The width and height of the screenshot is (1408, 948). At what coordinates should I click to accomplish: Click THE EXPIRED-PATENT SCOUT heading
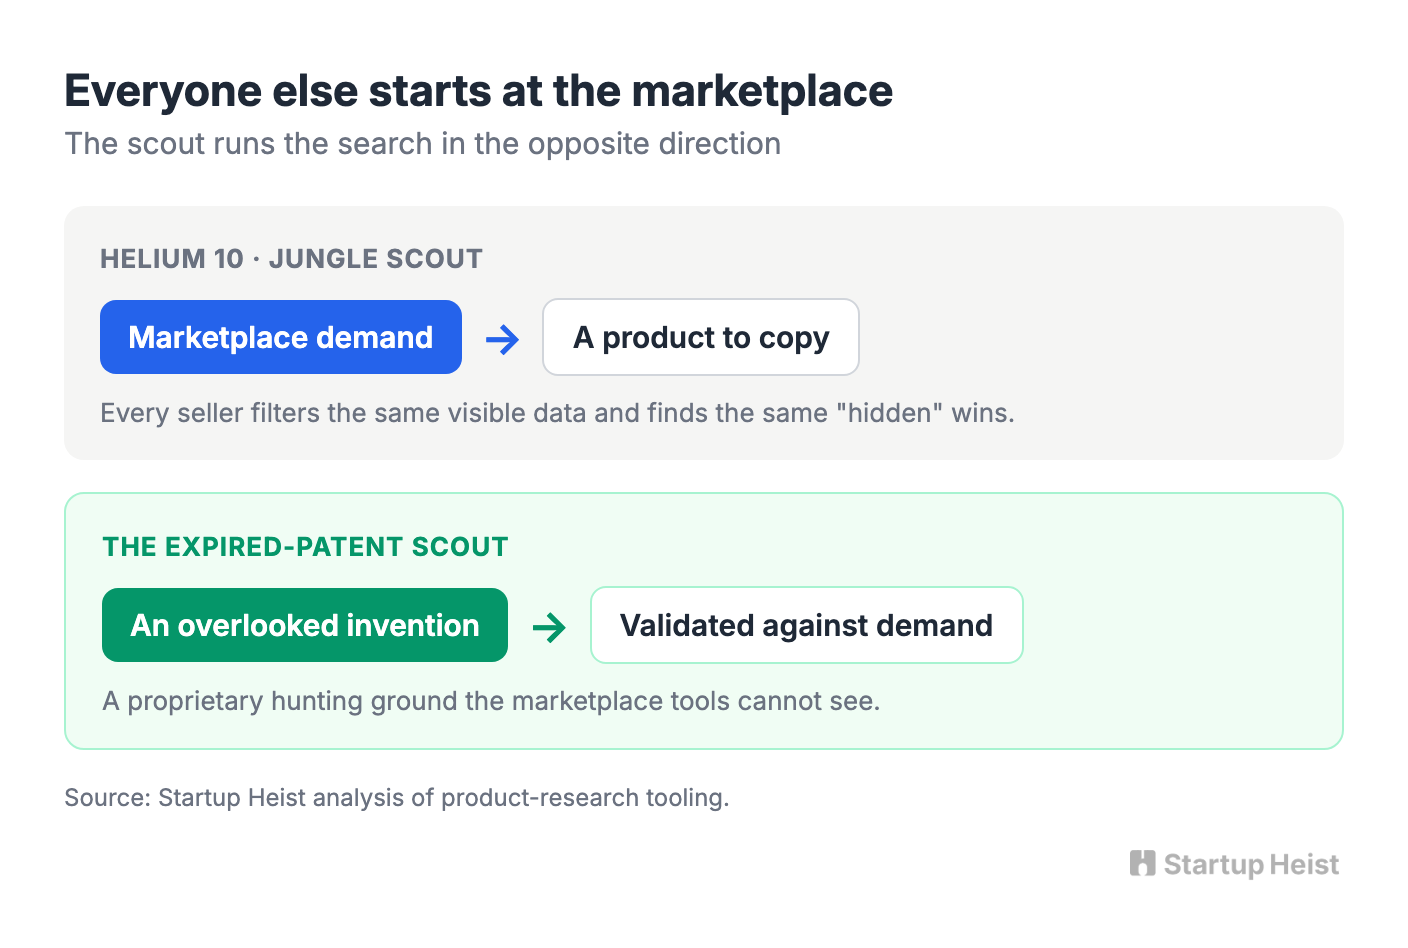(305, 547)
